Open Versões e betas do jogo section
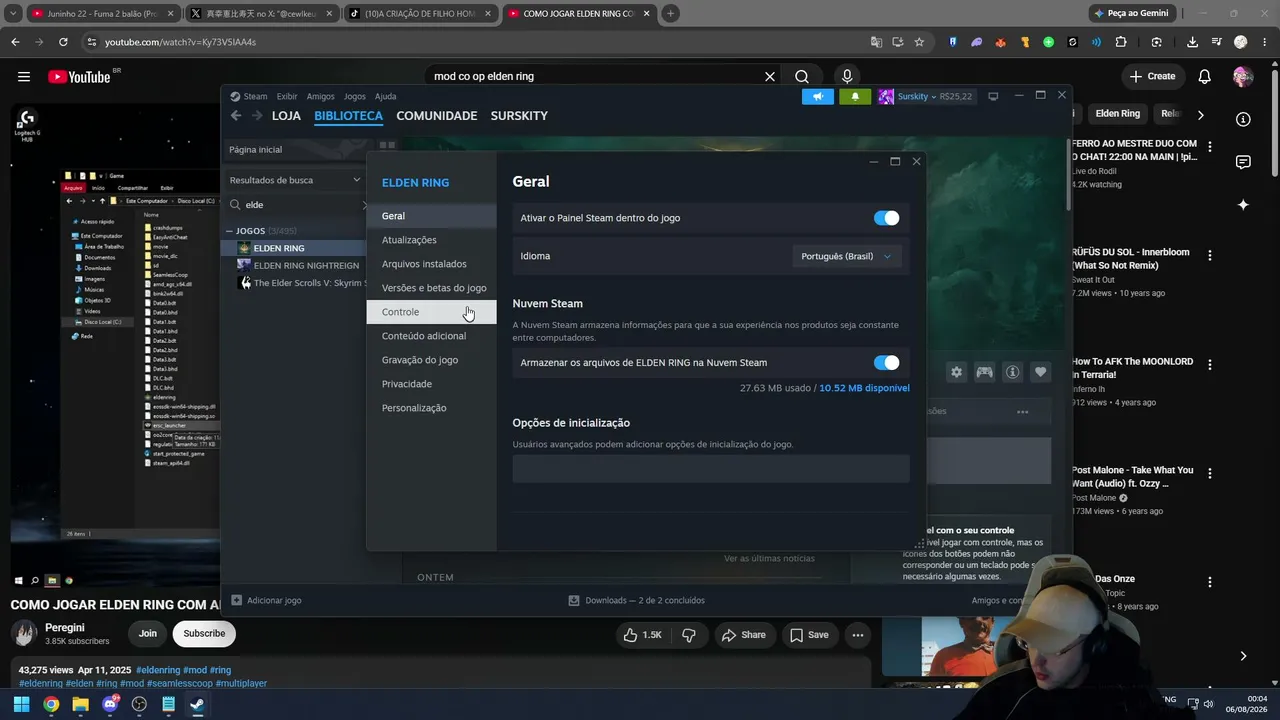The height and width of the screenshot is (720, 1280). coord(431,288)
